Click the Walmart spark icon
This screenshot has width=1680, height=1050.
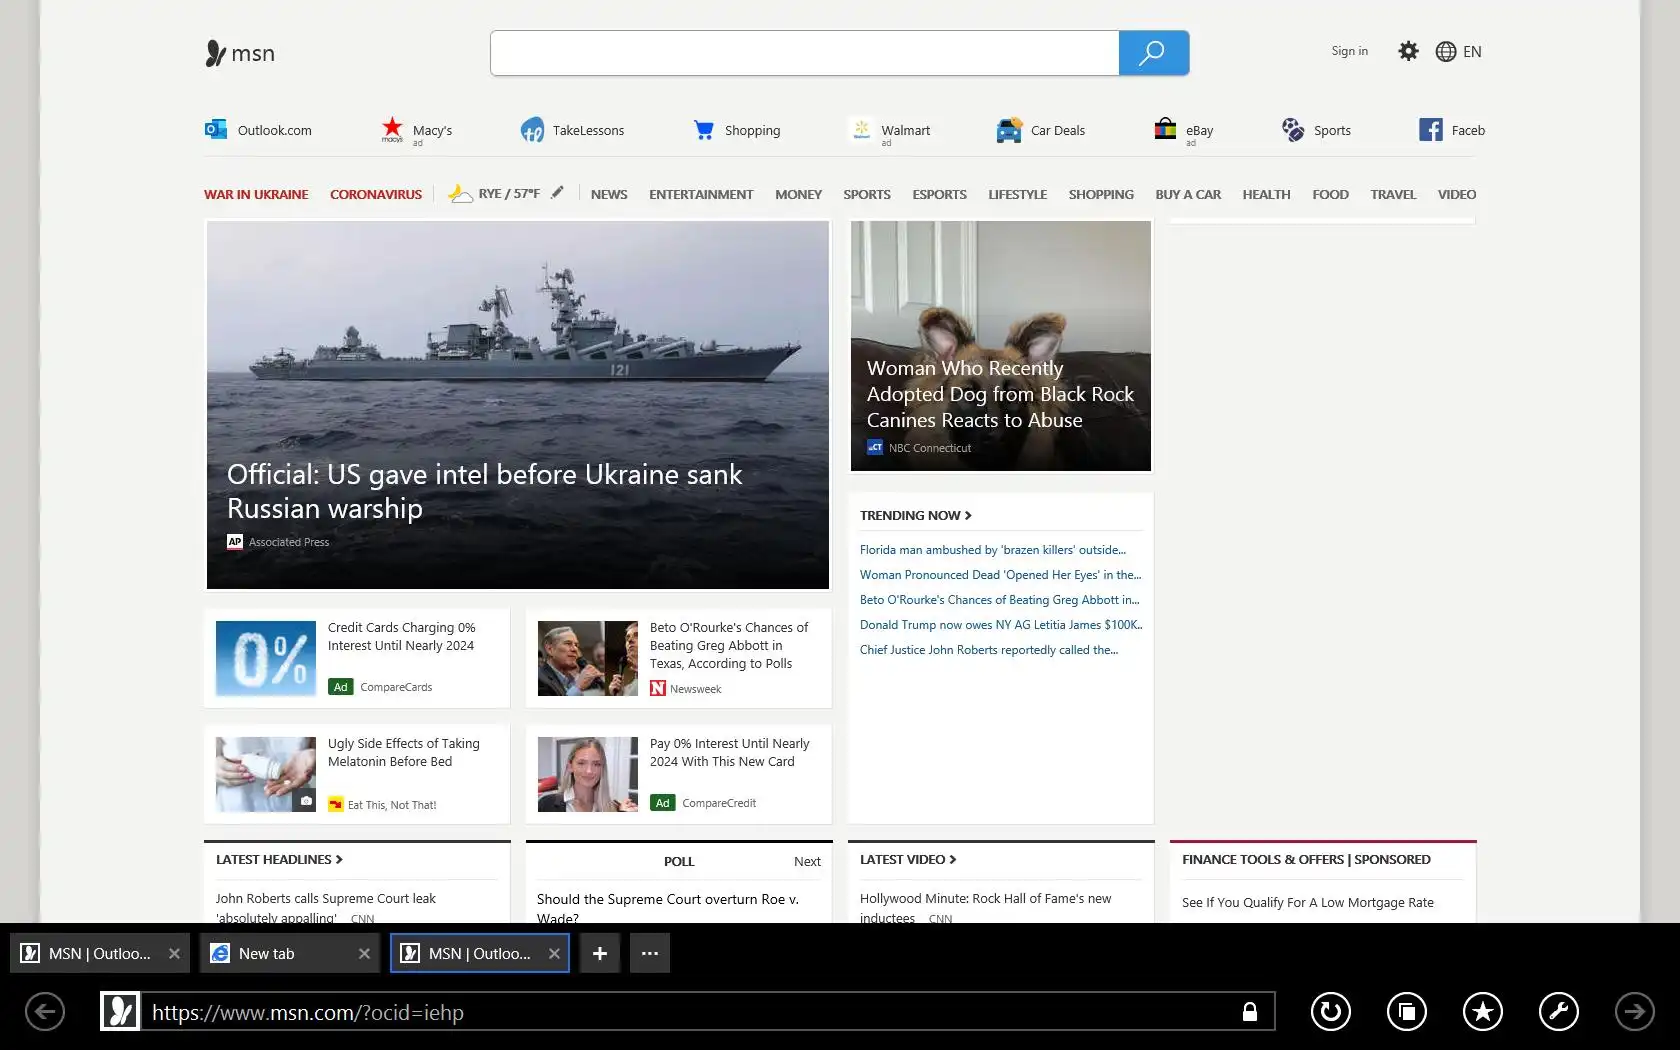coord(861,129)
